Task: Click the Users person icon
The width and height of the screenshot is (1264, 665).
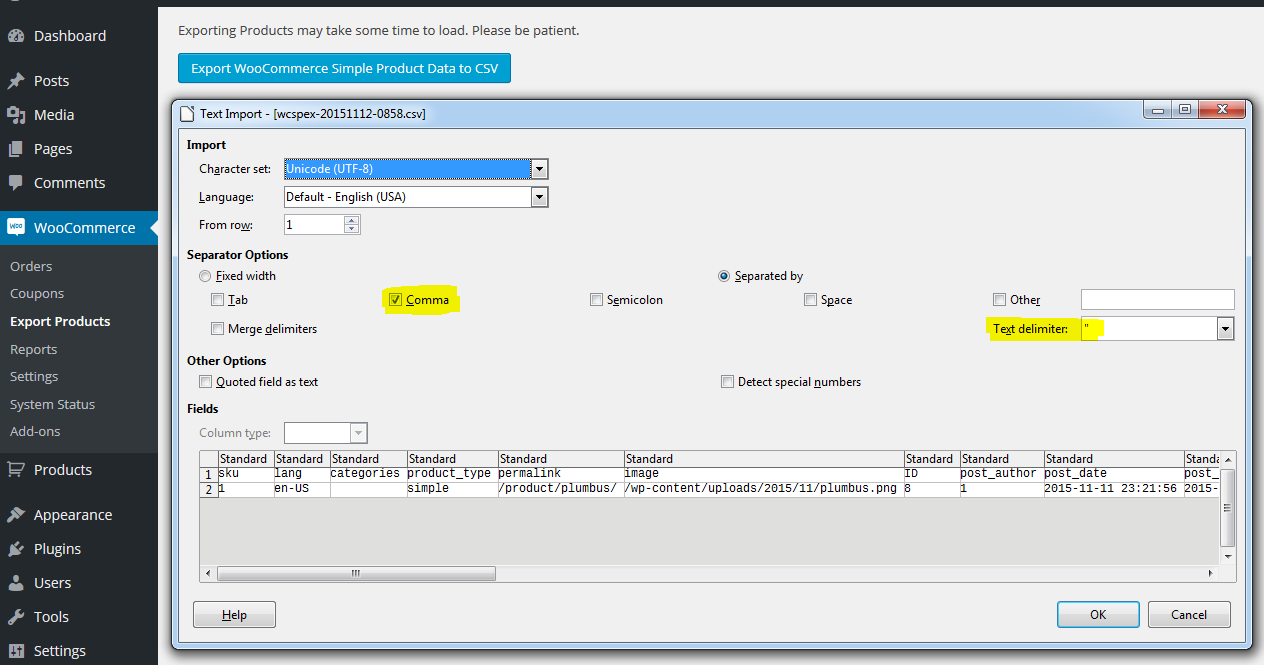Action: 16,583
